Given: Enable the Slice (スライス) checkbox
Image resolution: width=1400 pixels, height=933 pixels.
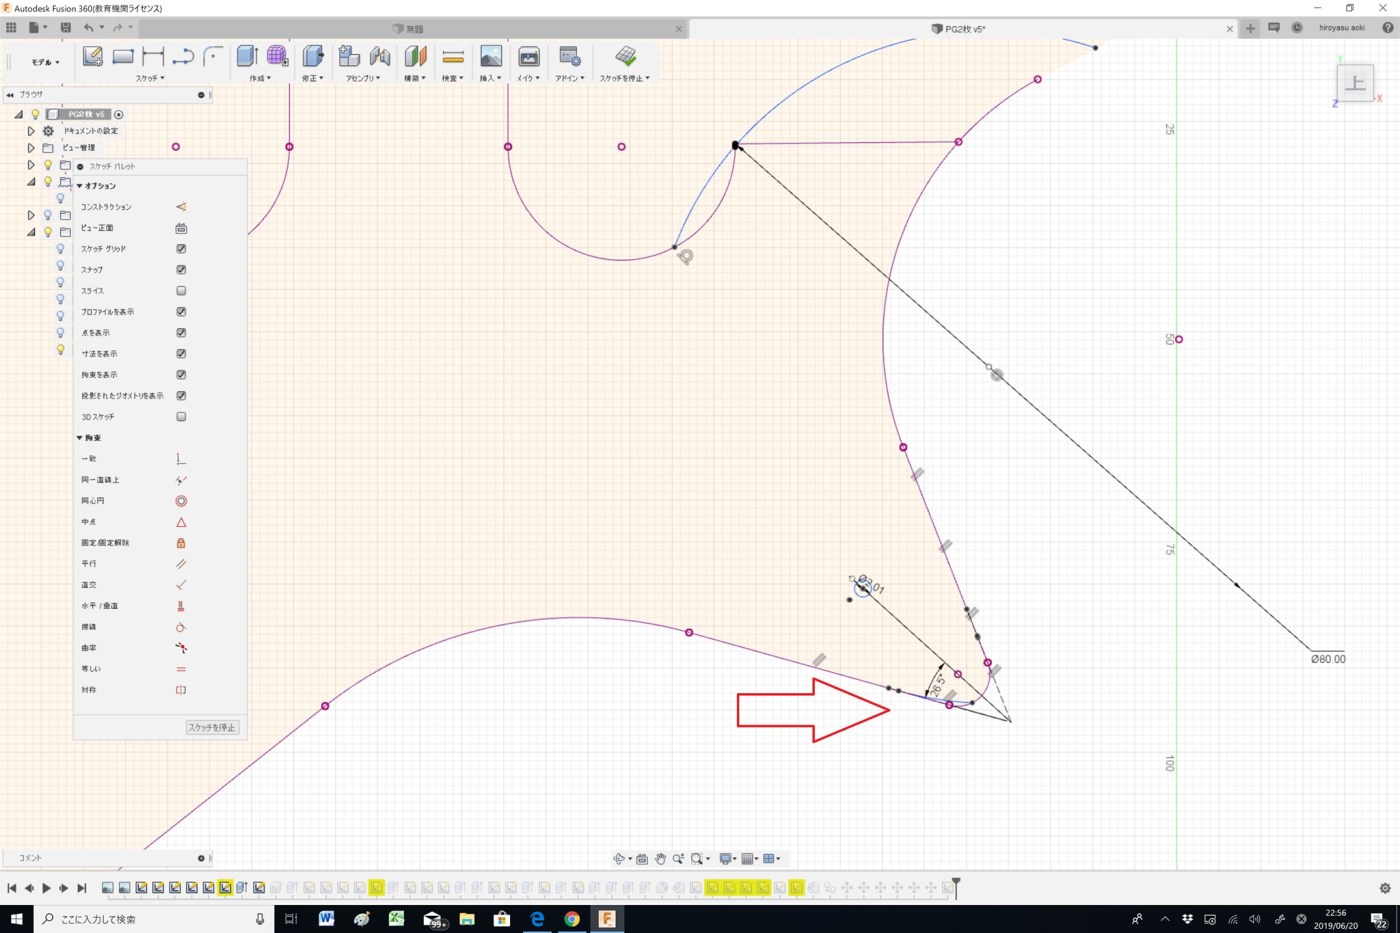Looking at the screenshot, I should 181,291.
